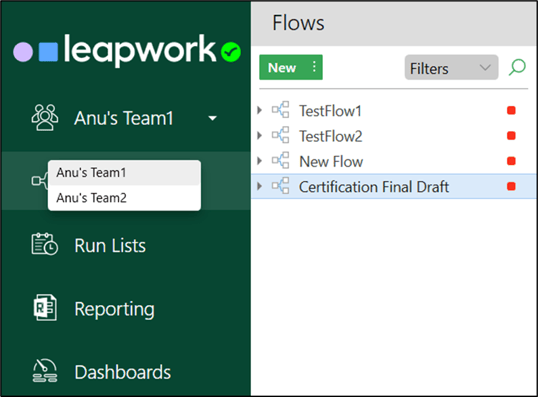Click the search magnifier icon
Image resolution: width=538 pixels, height=397 pixels.
(x=517, y=67)
